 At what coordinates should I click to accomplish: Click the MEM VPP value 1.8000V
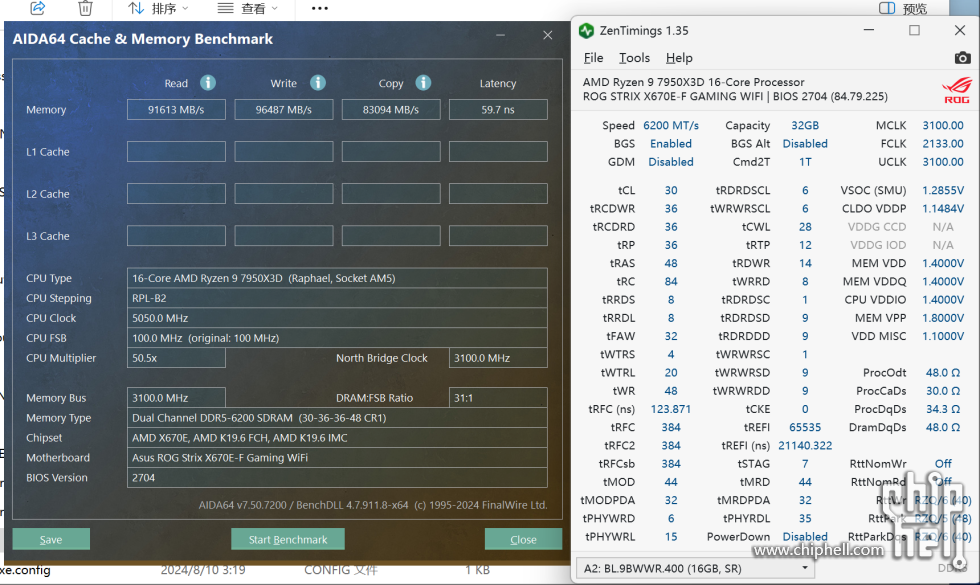pyautogui.click(x=943, y=318)
